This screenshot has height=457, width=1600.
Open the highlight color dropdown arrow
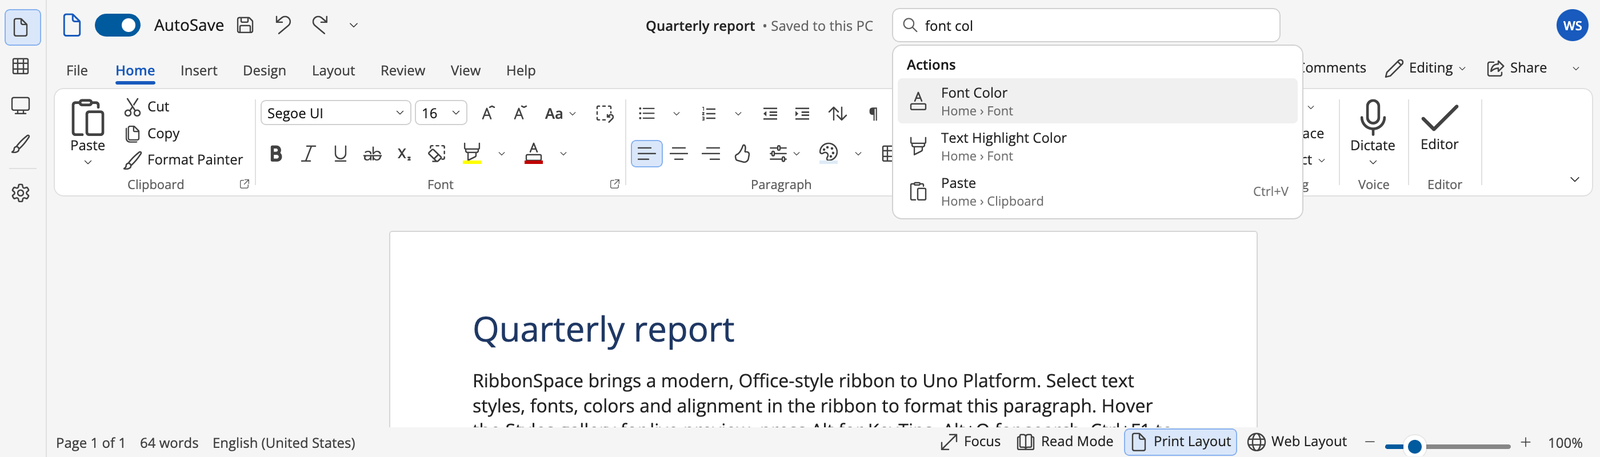pyautogui.click(x=501, y=154)
